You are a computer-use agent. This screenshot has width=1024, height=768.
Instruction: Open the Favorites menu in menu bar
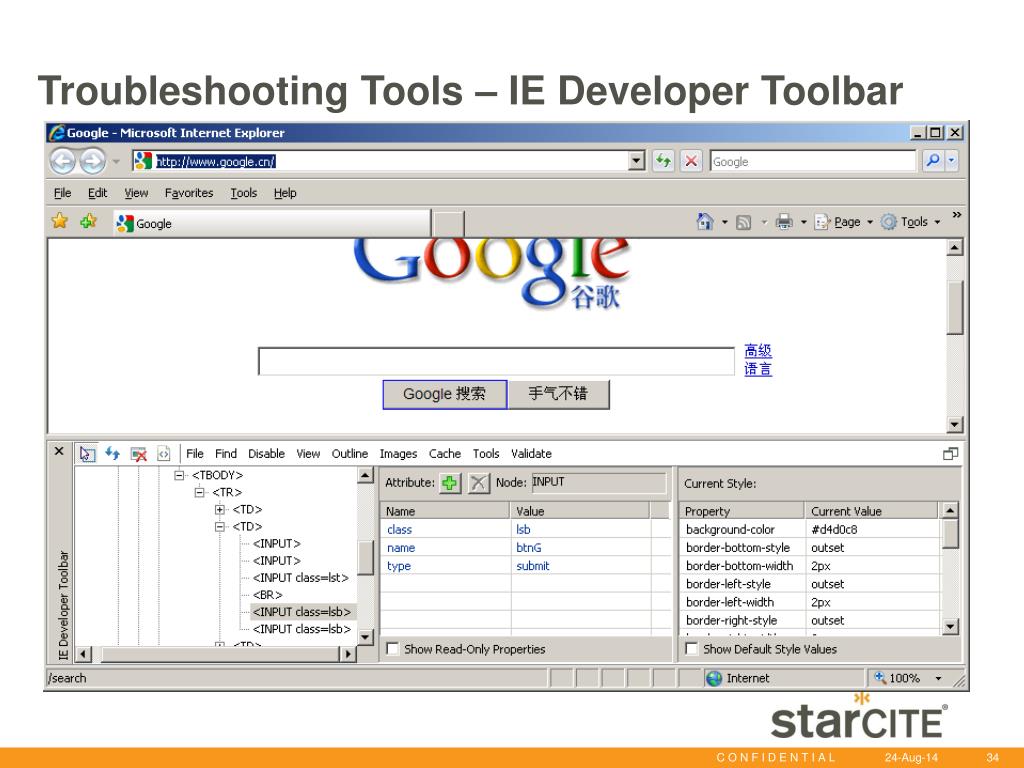click(x=188, y=193)
